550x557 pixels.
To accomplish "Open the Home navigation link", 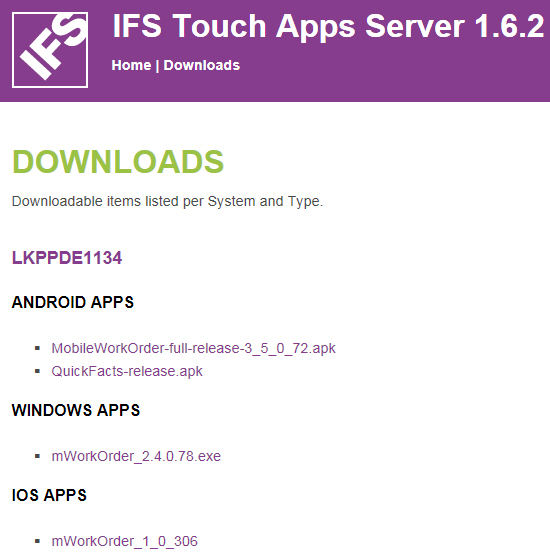I will pos(131,65).
